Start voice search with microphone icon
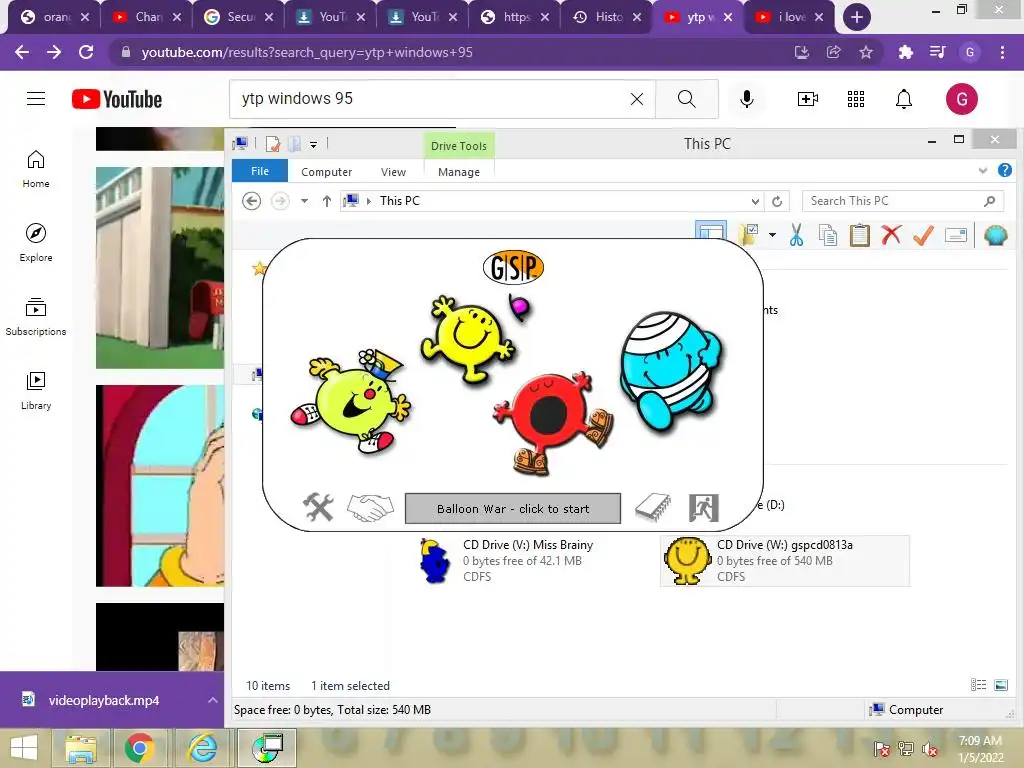Viewport: 1024px width, 768px height. 746,99
